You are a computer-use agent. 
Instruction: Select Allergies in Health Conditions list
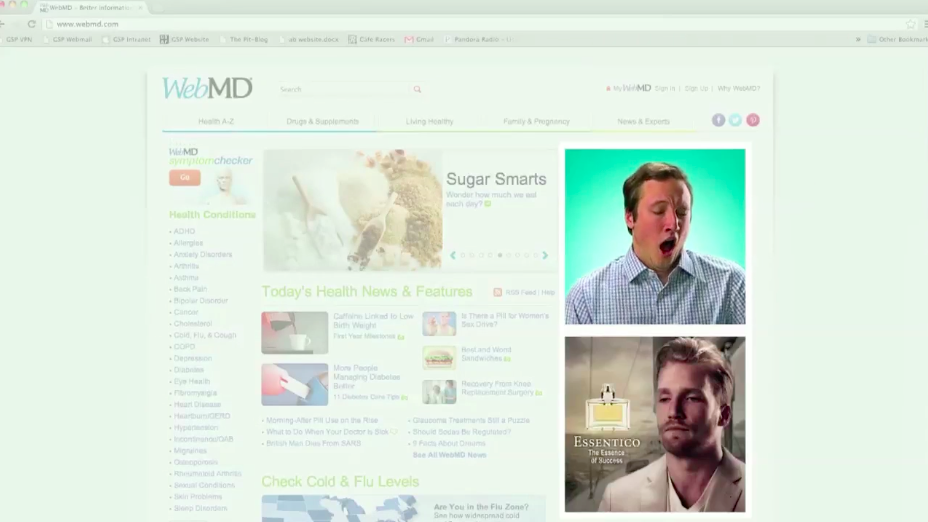(188, 243)
